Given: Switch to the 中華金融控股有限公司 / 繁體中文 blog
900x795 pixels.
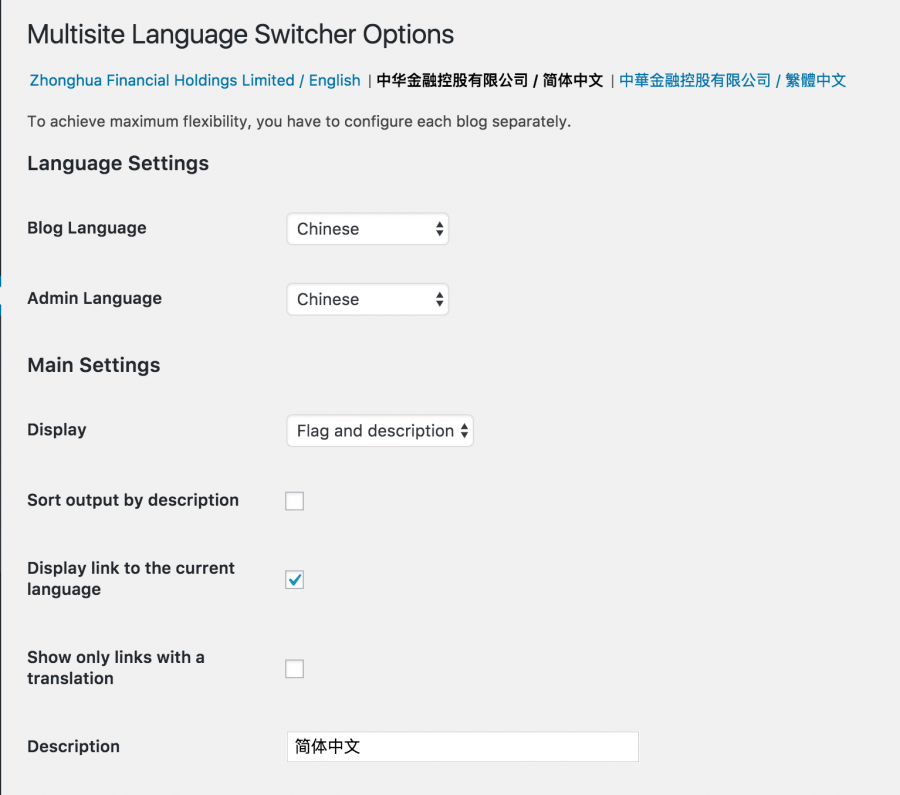Looking at the screenshot, I should click(732, 80).
